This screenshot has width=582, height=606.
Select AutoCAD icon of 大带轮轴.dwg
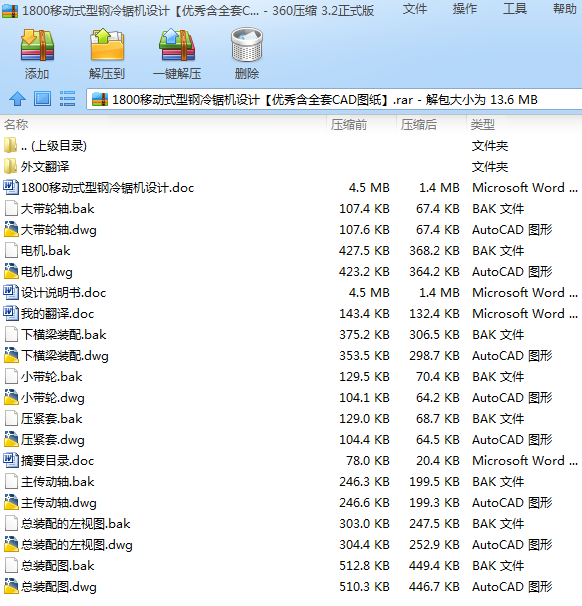pyautogui.click(x=11, y=230)
